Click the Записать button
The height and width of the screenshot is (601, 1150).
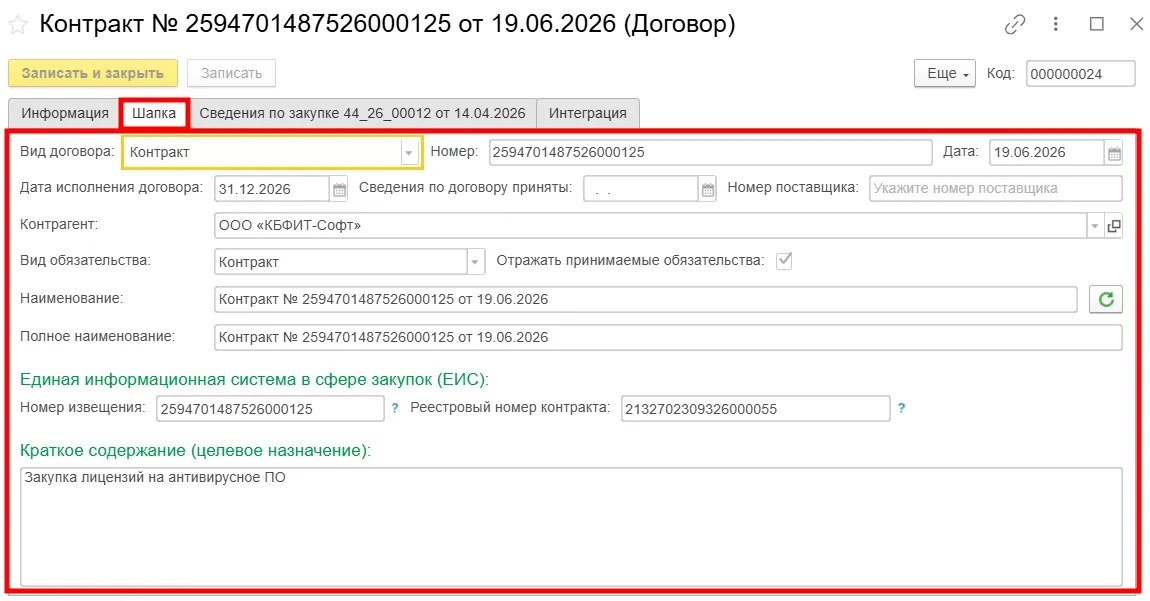[231, 73]
